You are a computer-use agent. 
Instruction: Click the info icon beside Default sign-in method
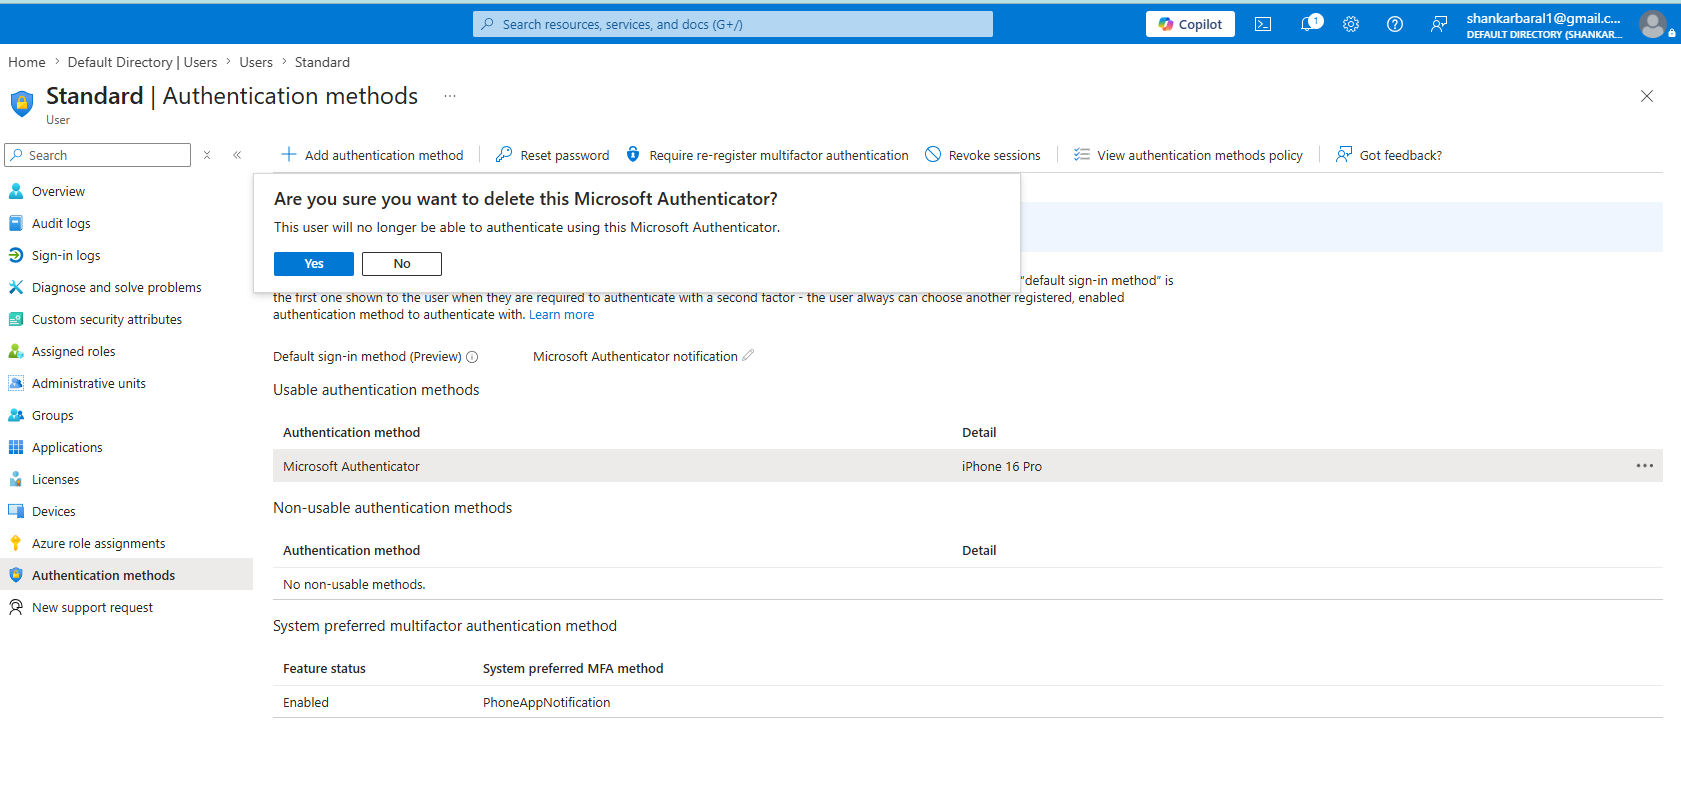(x=472, y=357)
